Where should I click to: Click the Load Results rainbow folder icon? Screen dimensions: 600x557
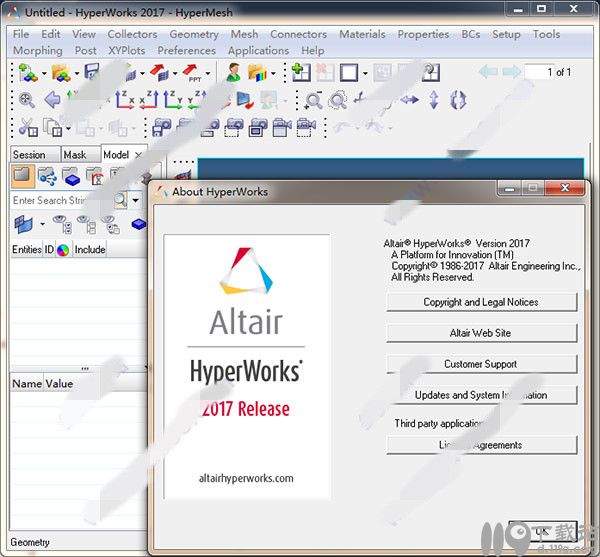[257, 72]
